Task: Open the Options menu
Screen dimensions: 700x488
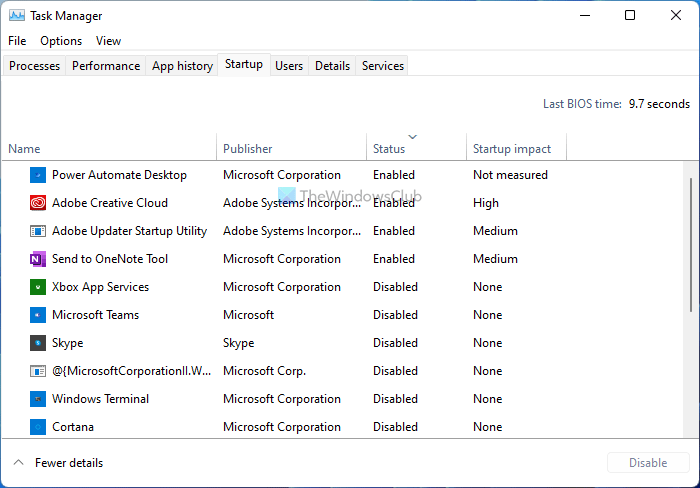Action: (x=61, y=41)
